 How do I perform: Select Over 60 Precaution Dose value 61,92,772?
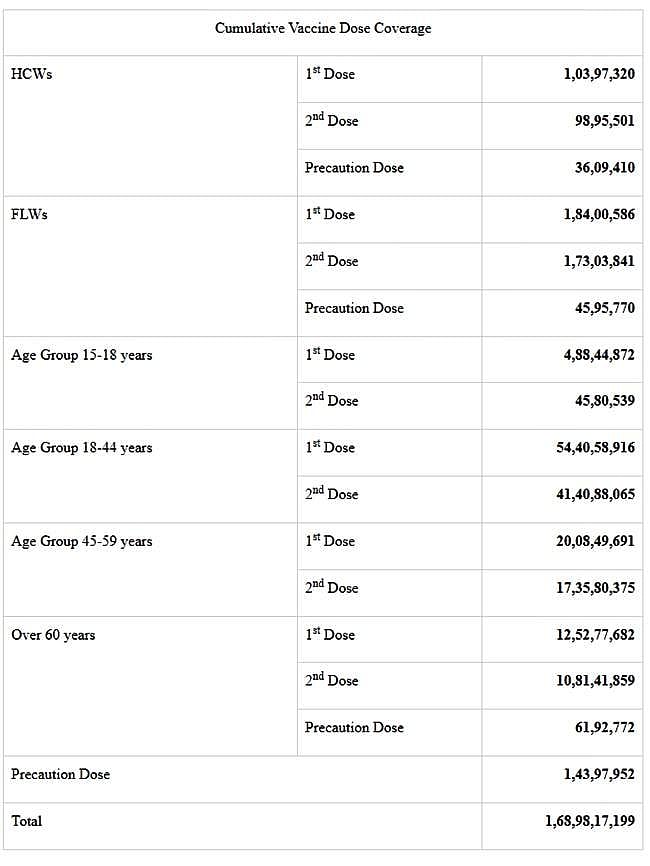click(x=604, y=728)
